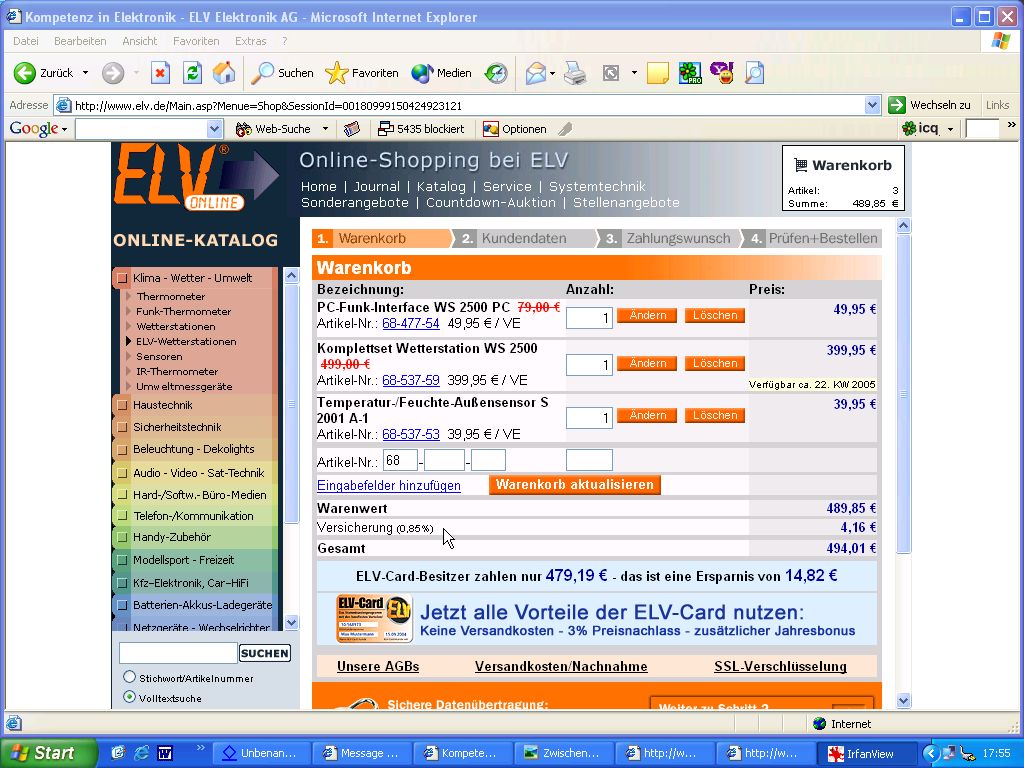This screenshot has height=768, width=1024.
Task: Open the Ansicht menu
Action: click(x=140, y=41)
